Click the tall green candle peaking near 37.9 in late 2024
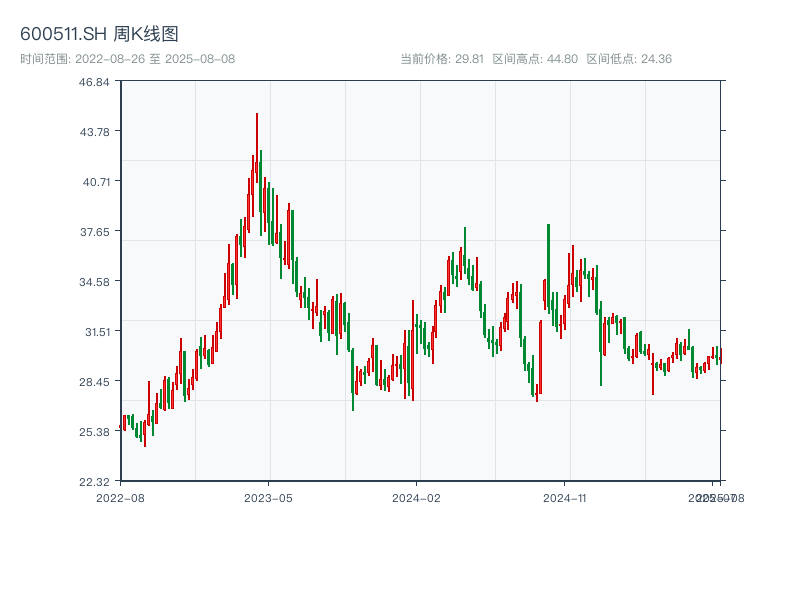This screenshot has width=800, height=600. [548, 267]
